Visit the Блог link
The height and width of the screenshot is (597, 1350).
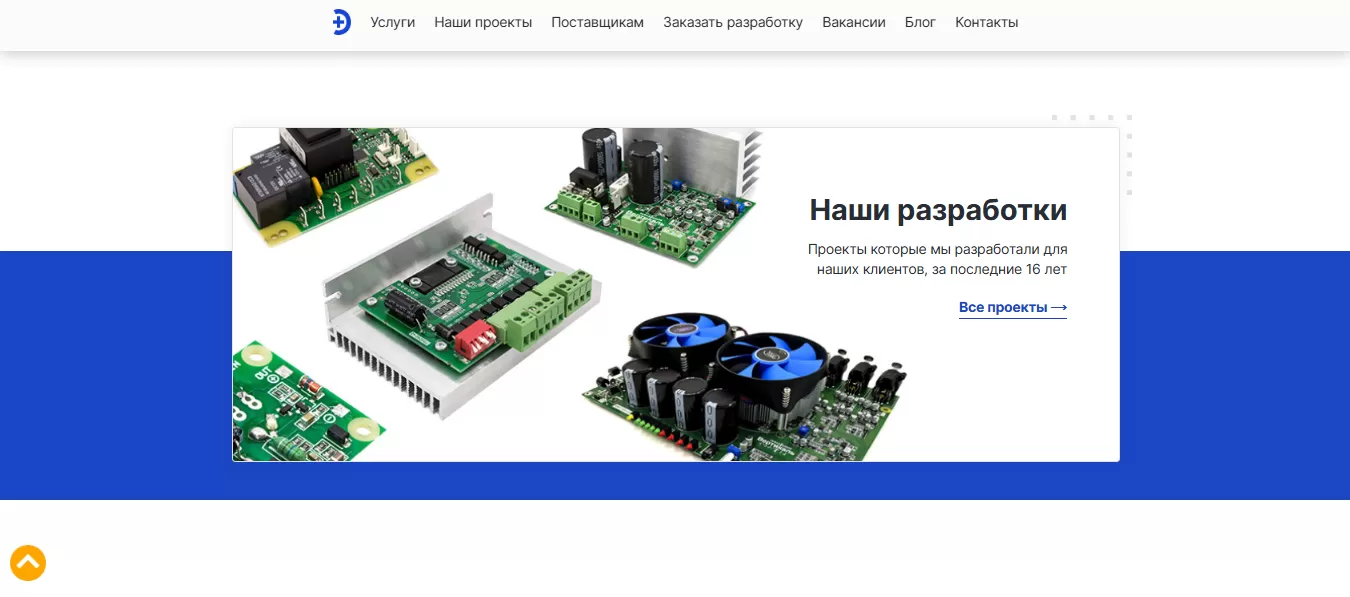921,22
